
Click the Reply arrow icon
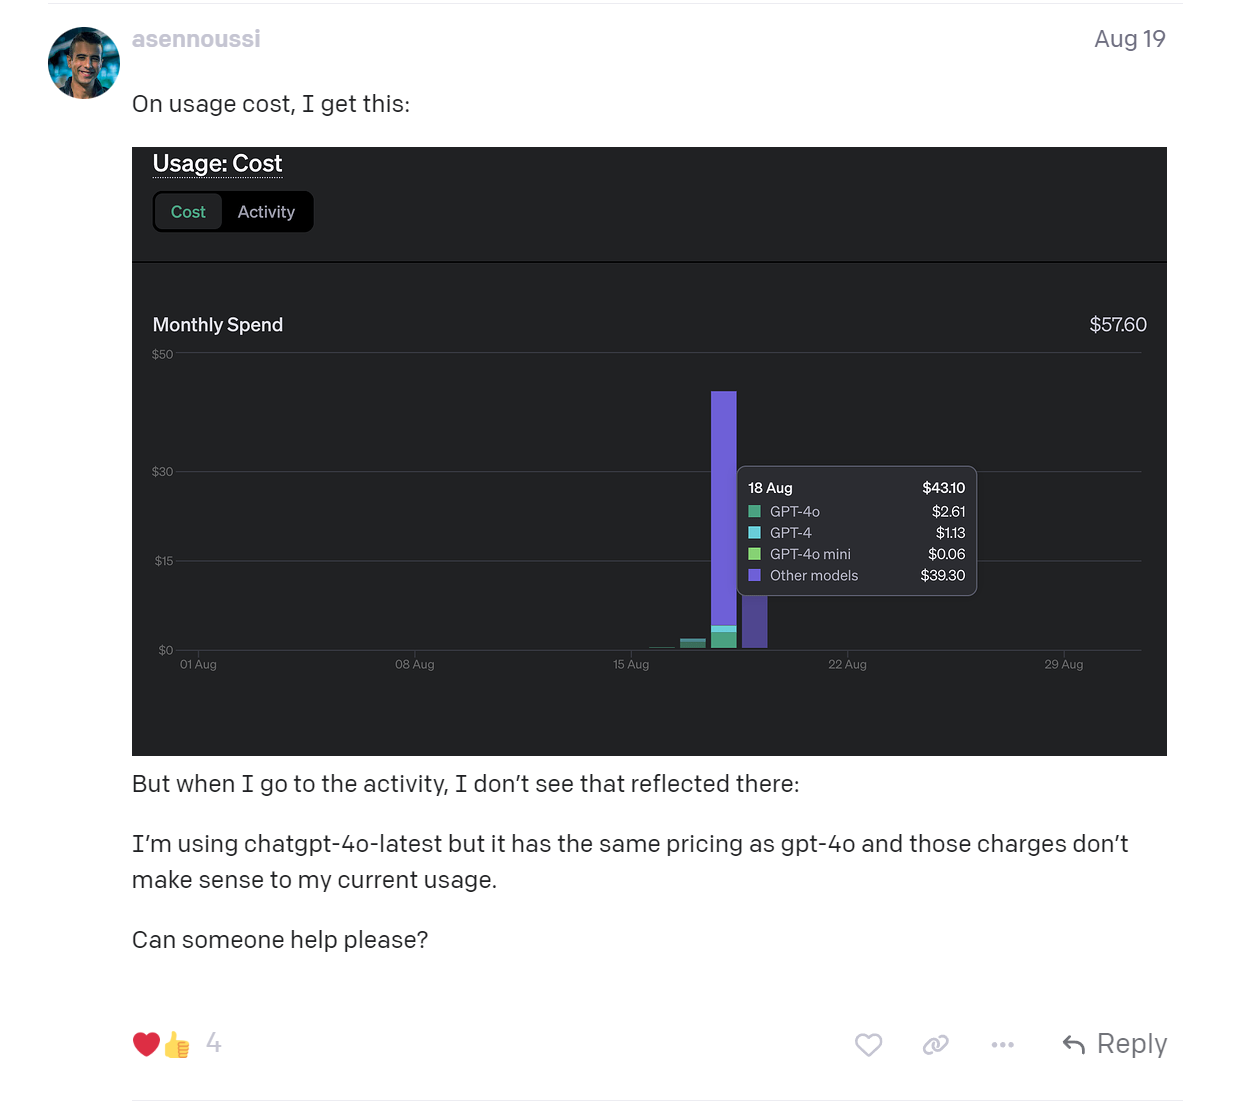click(1074, 1044)
